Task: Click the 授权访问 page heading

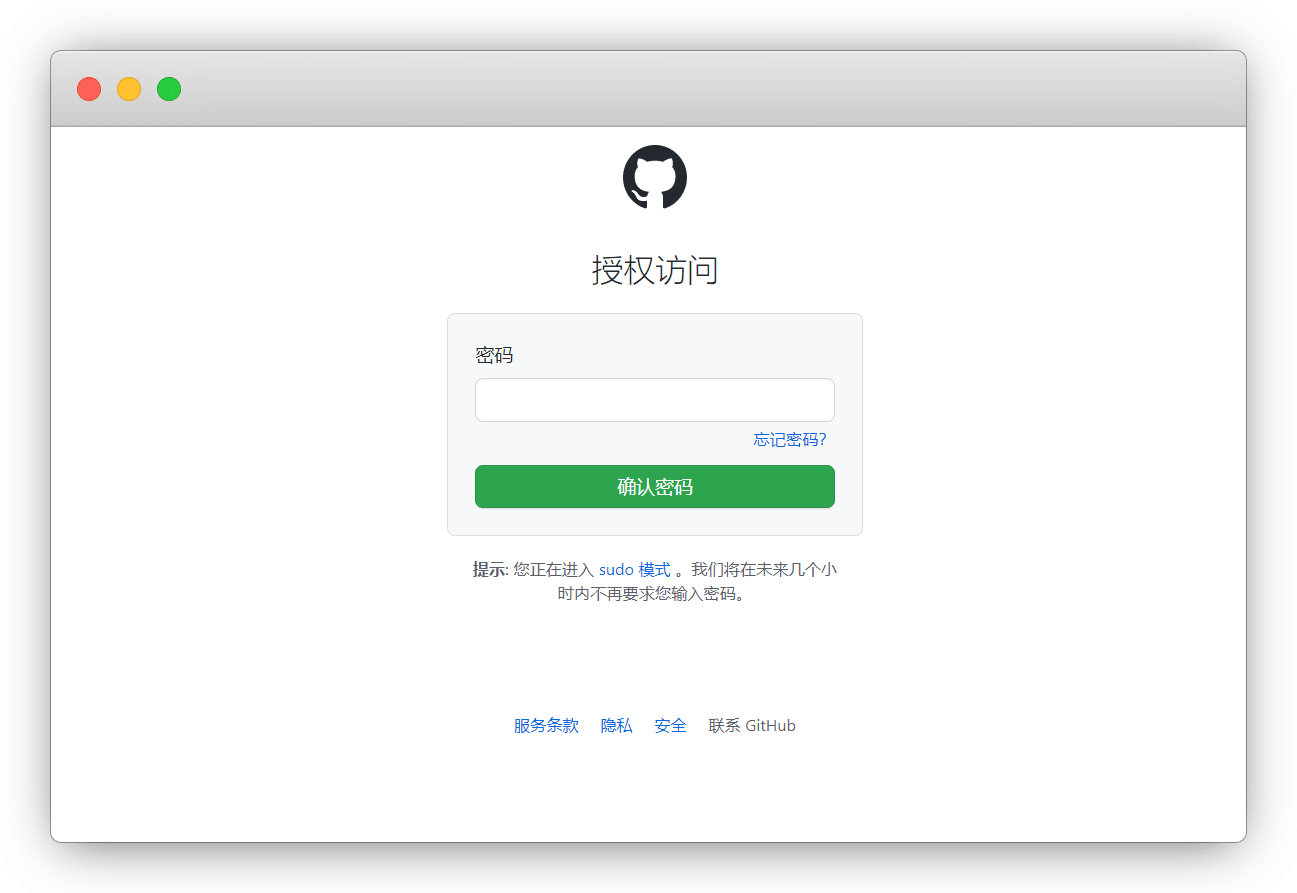Action: coord(654,271)
